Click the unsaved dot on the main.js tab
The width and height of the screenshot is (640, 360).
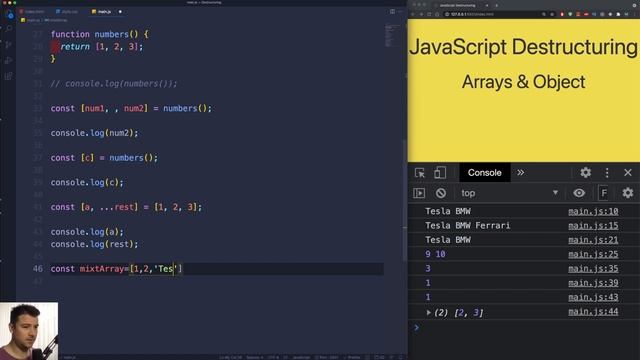[120, 11]
